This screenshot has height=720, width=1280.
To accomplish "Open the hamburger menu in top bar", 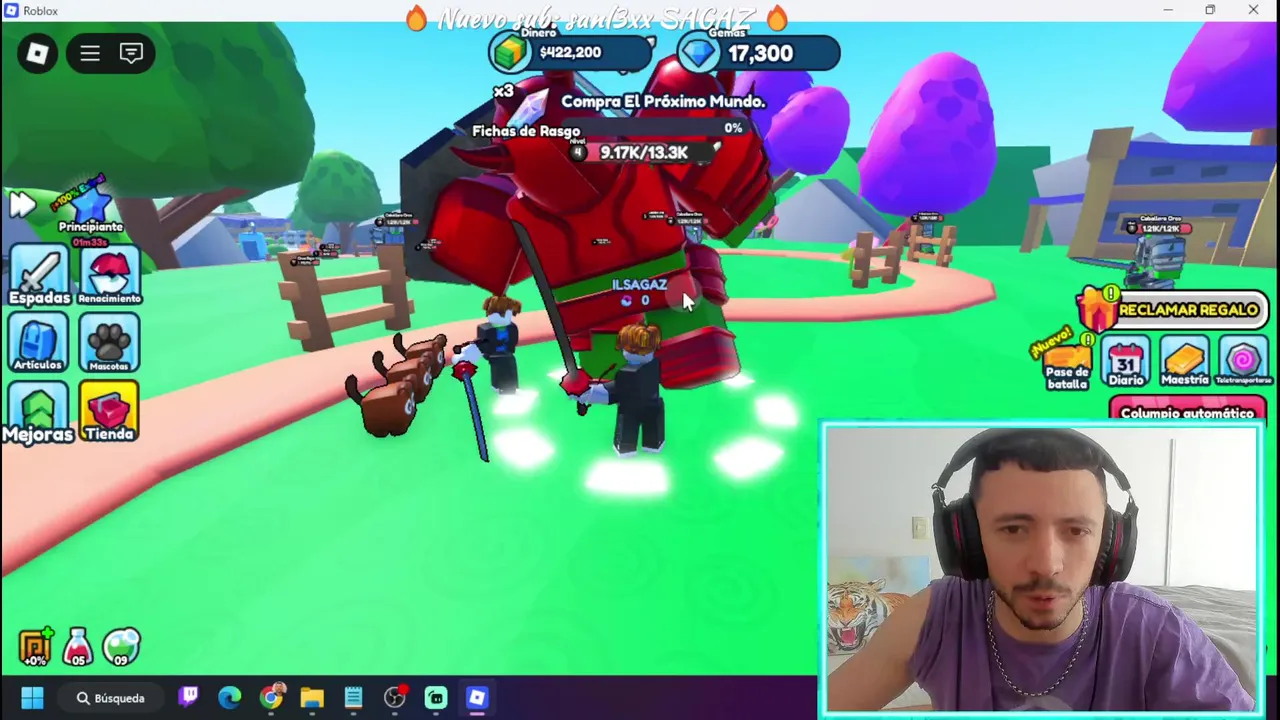I will [90, 54].
